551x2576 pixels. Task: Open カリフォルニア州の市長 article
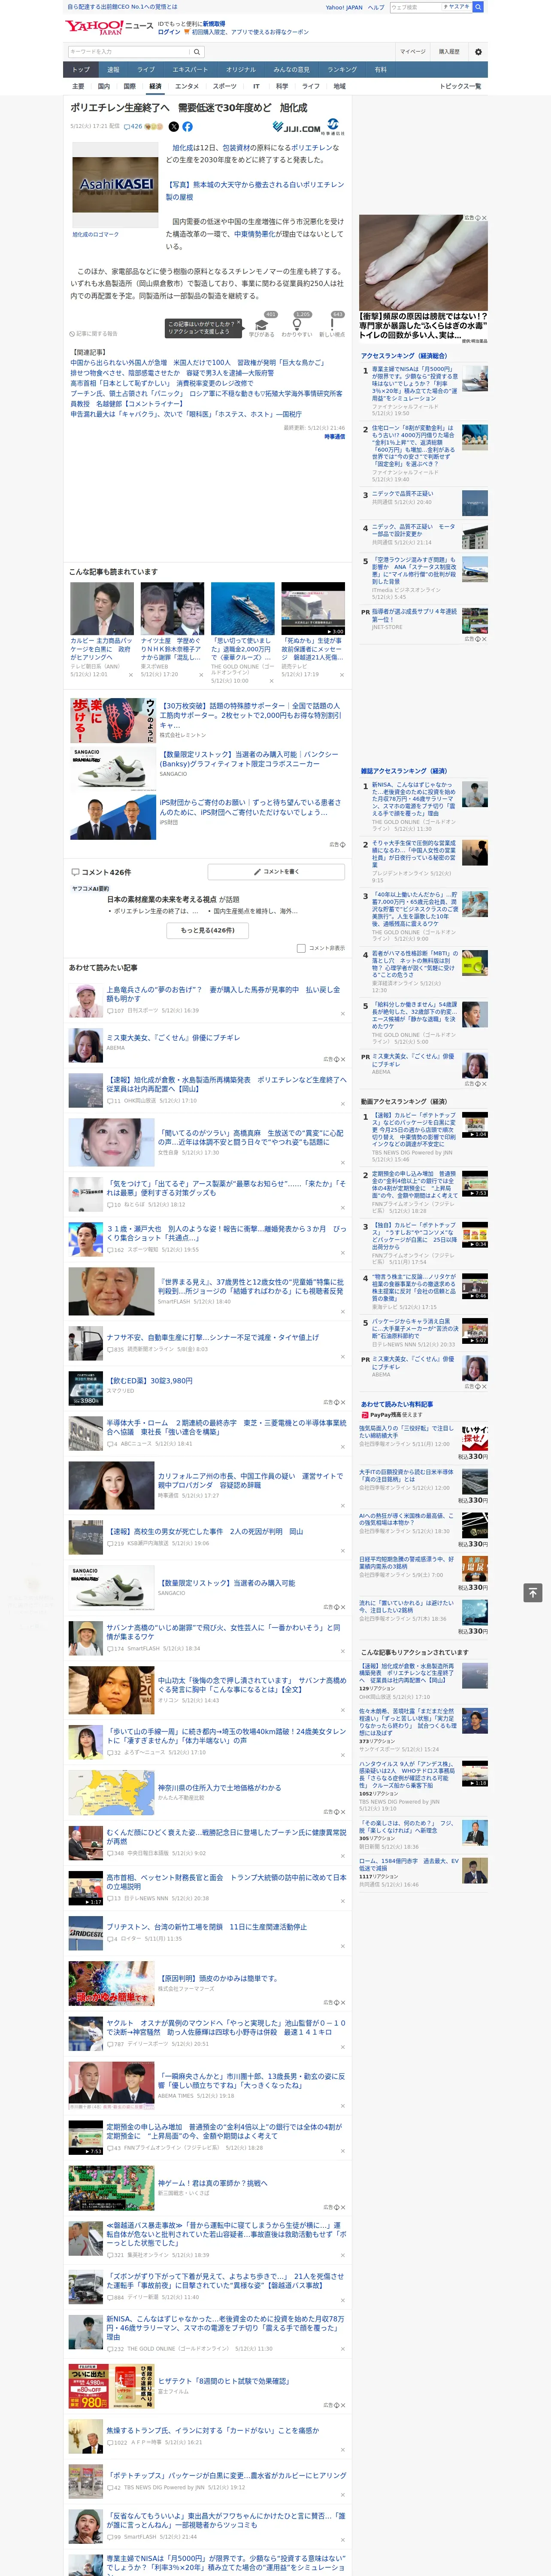250,1481
